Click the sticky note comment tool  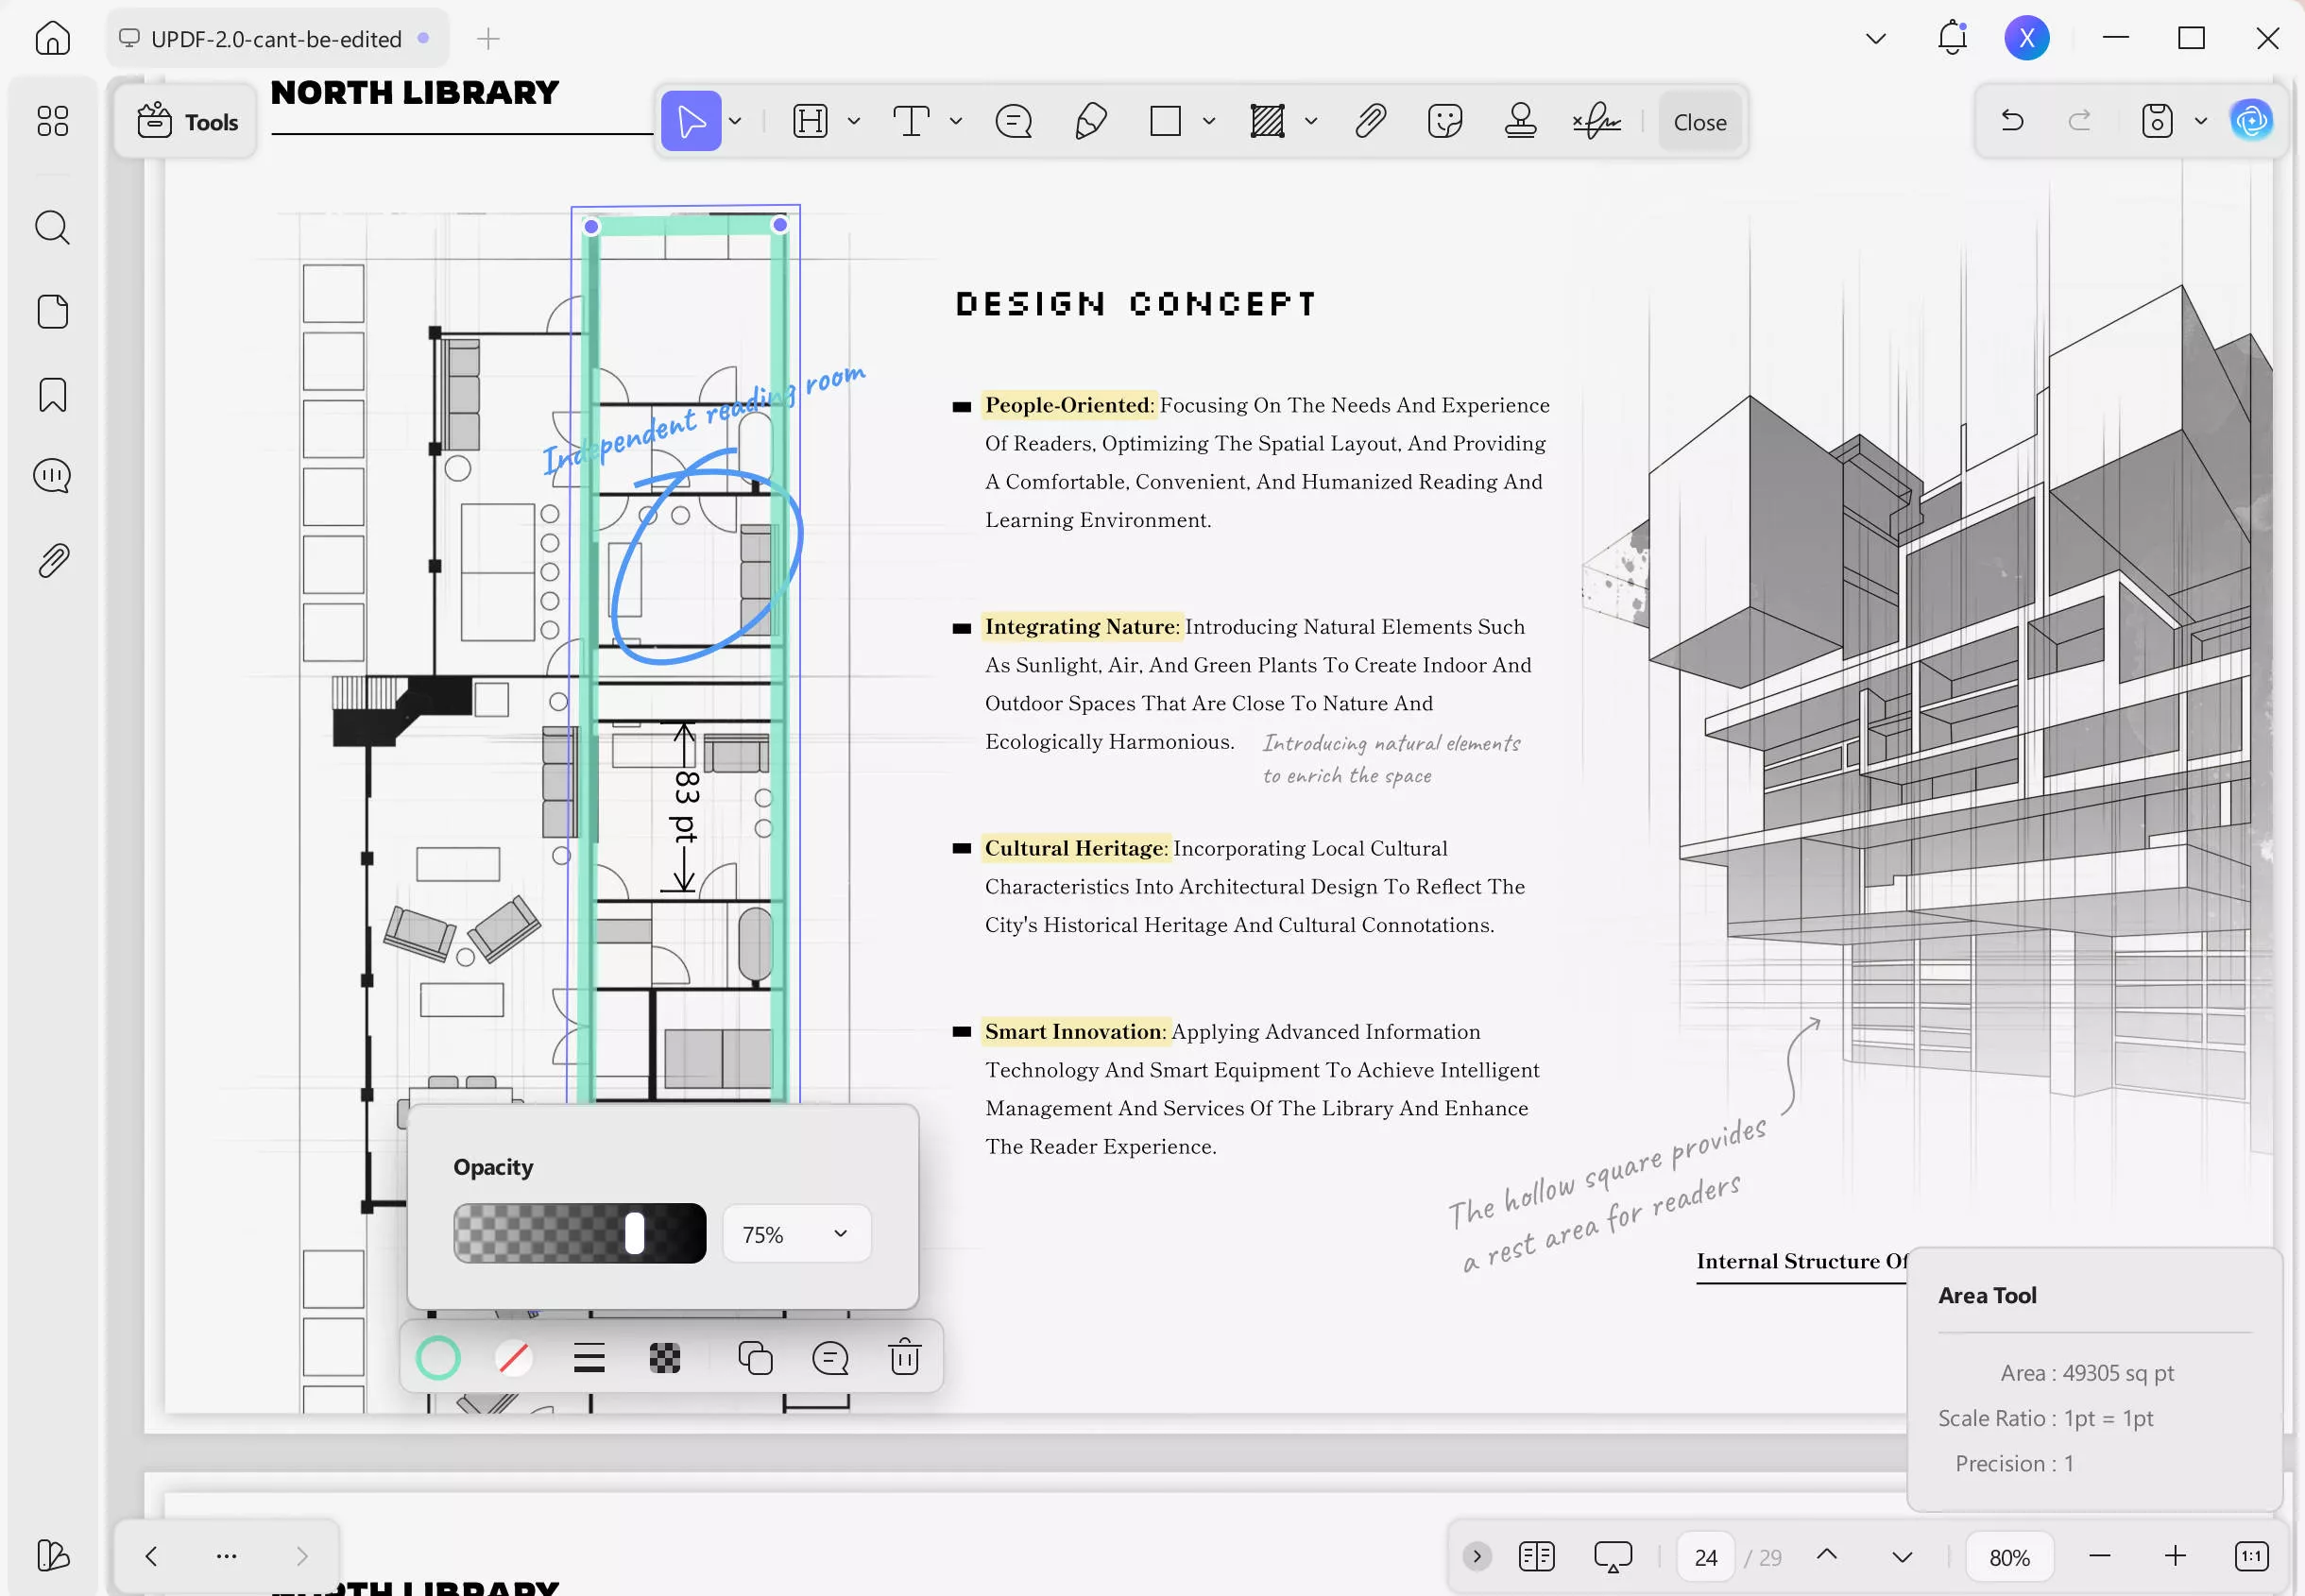coord(1013,122)
